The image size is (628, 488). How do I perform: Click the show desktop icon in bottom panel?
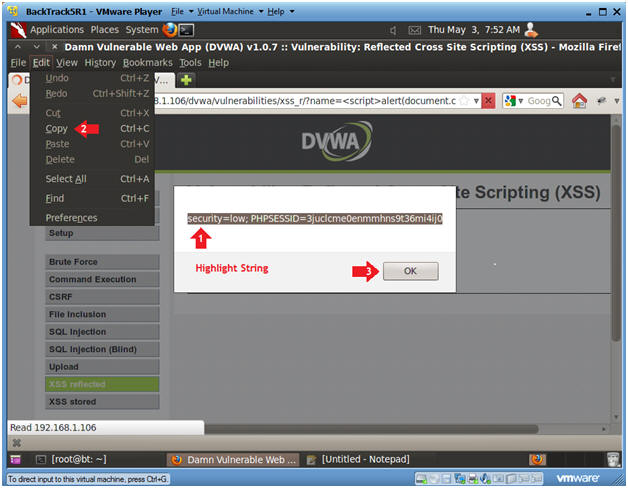pyautogui.click(x=15, y=460)
